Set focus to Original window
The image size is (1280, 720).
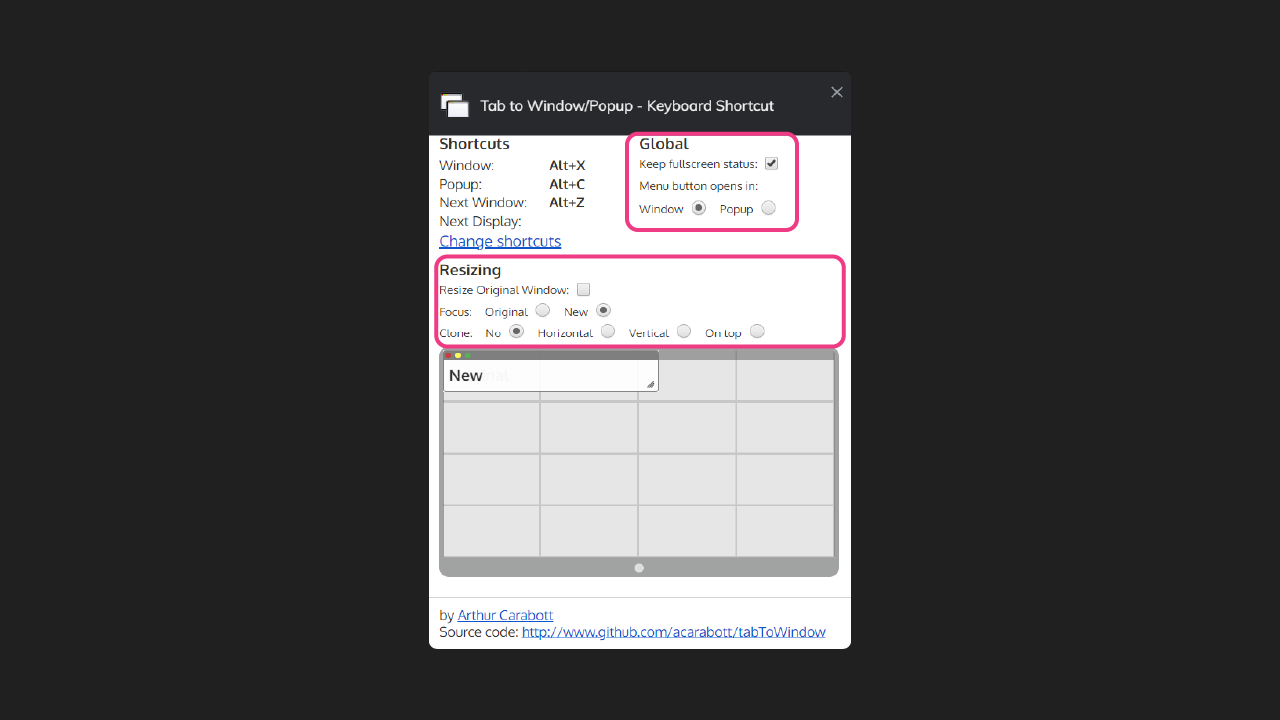542,310
